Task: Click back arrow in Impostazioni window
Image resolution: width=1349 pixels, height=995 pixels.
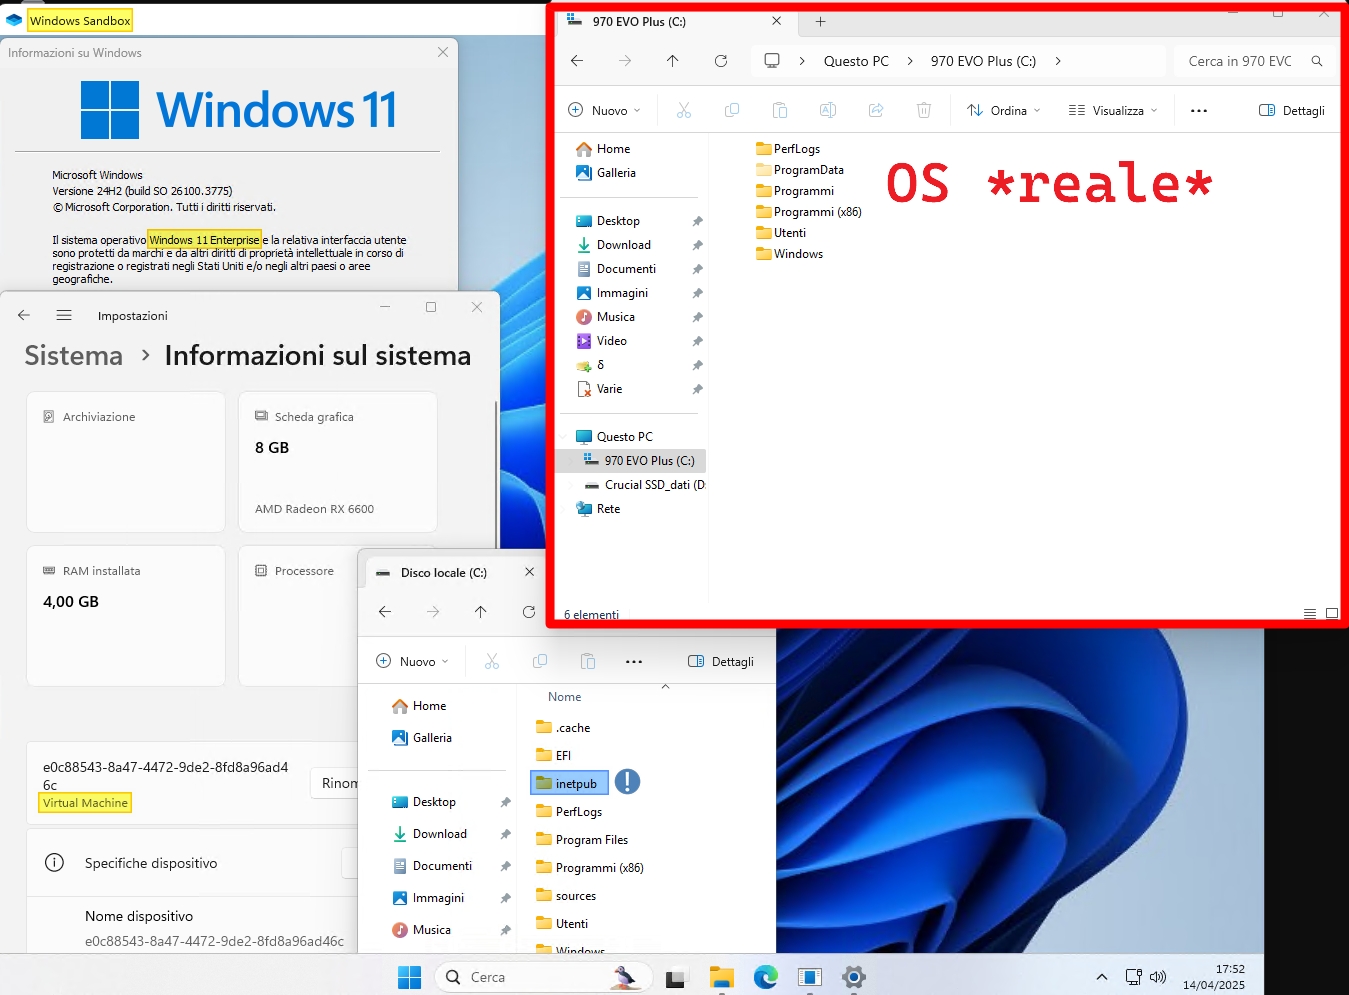Action: point(24,315)
